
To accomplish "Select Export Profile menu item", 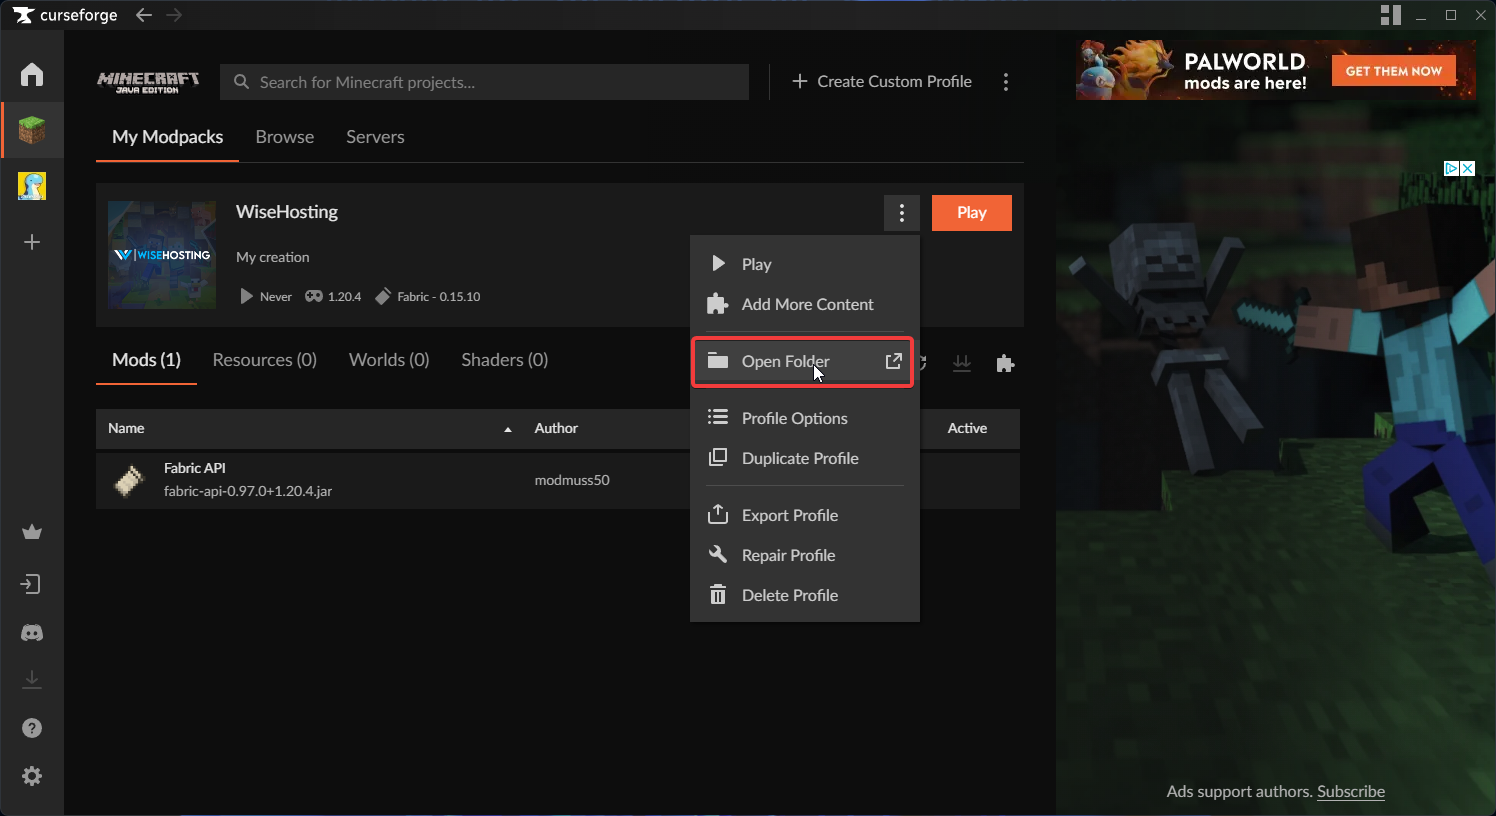I will point(805,515).
